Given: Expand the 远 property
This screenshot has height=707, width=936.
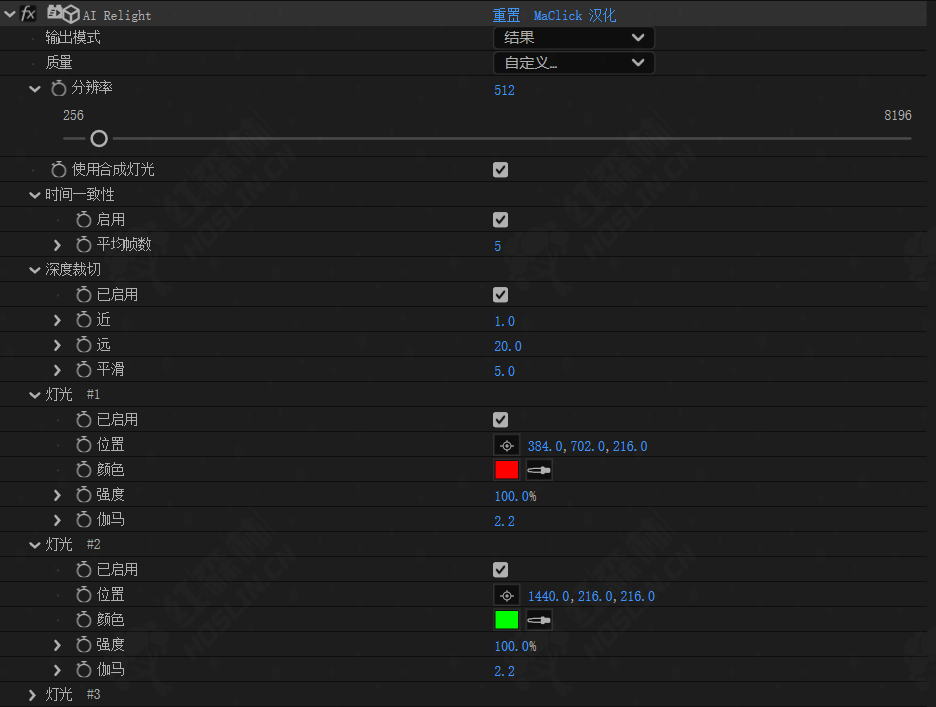Looking at the screenshot, I should [57, 345].
